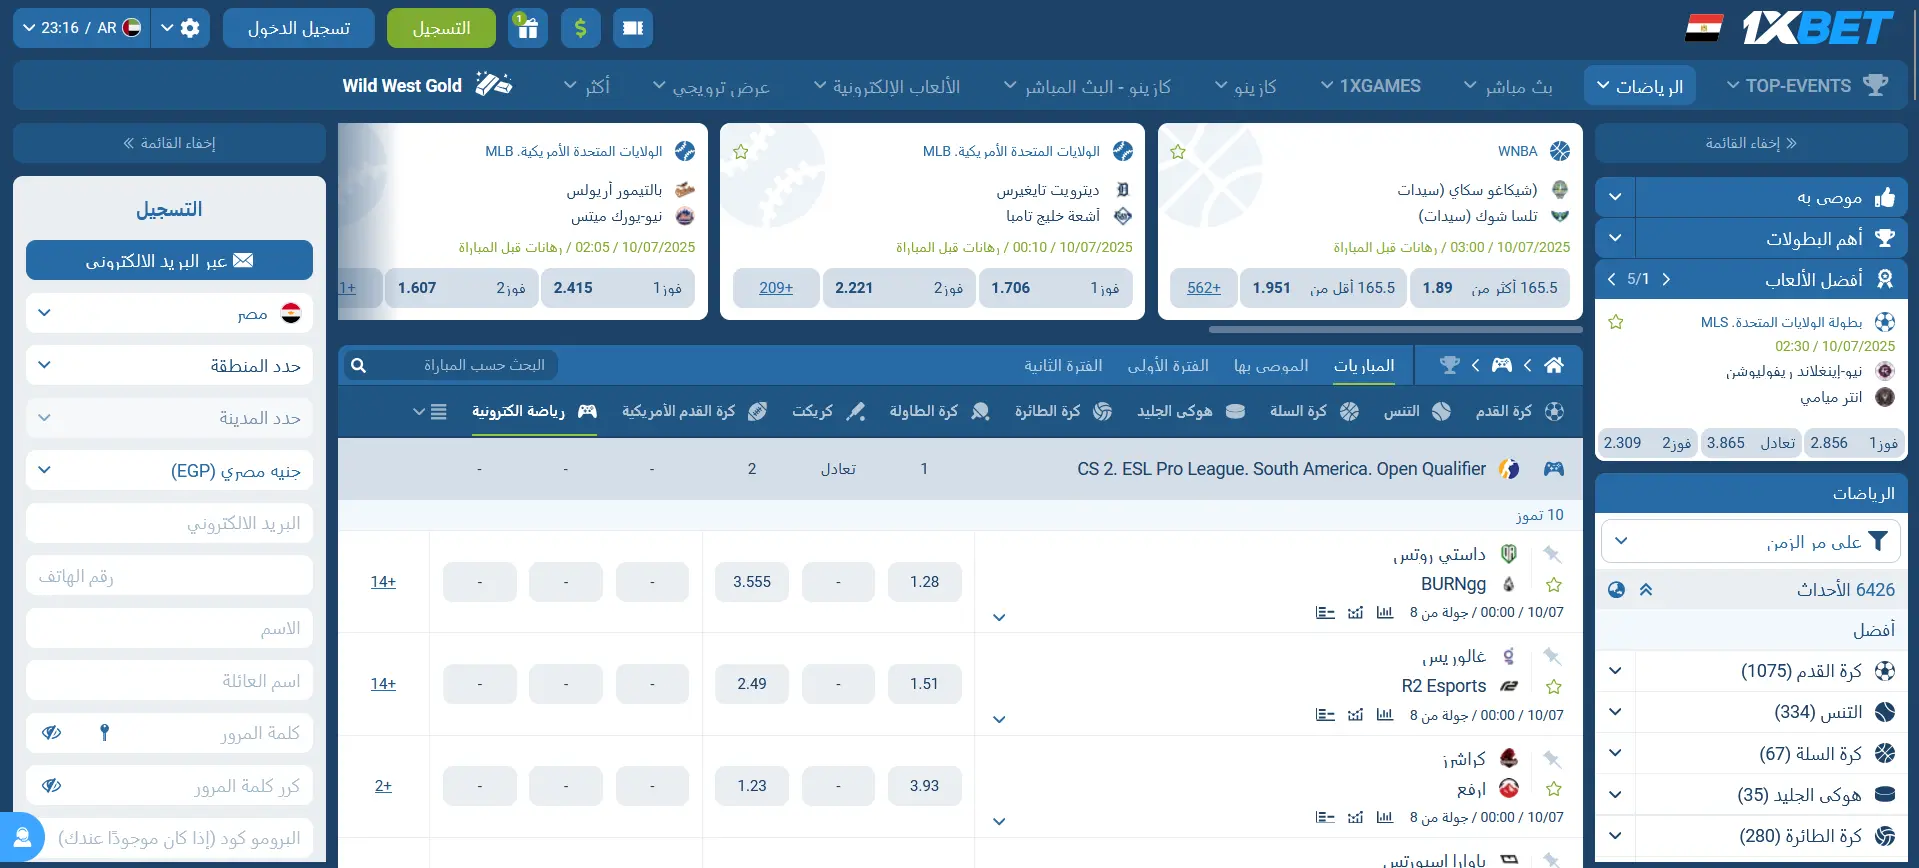Click featured matches horizontal scrollbar
The height and width of the screenshot is (868, 1919).
pos(1395,329)
